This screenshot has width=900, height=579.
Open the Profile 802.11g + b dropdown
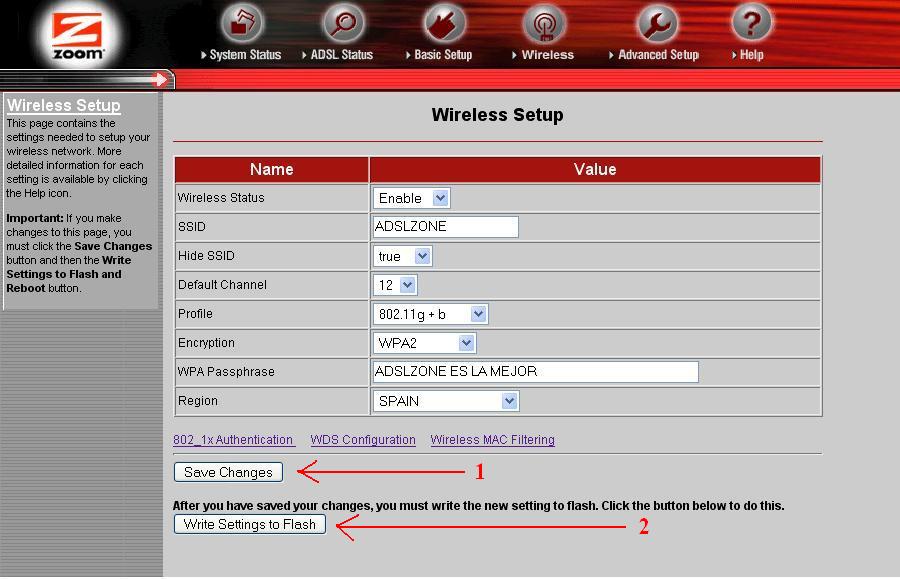coord(430,314)
